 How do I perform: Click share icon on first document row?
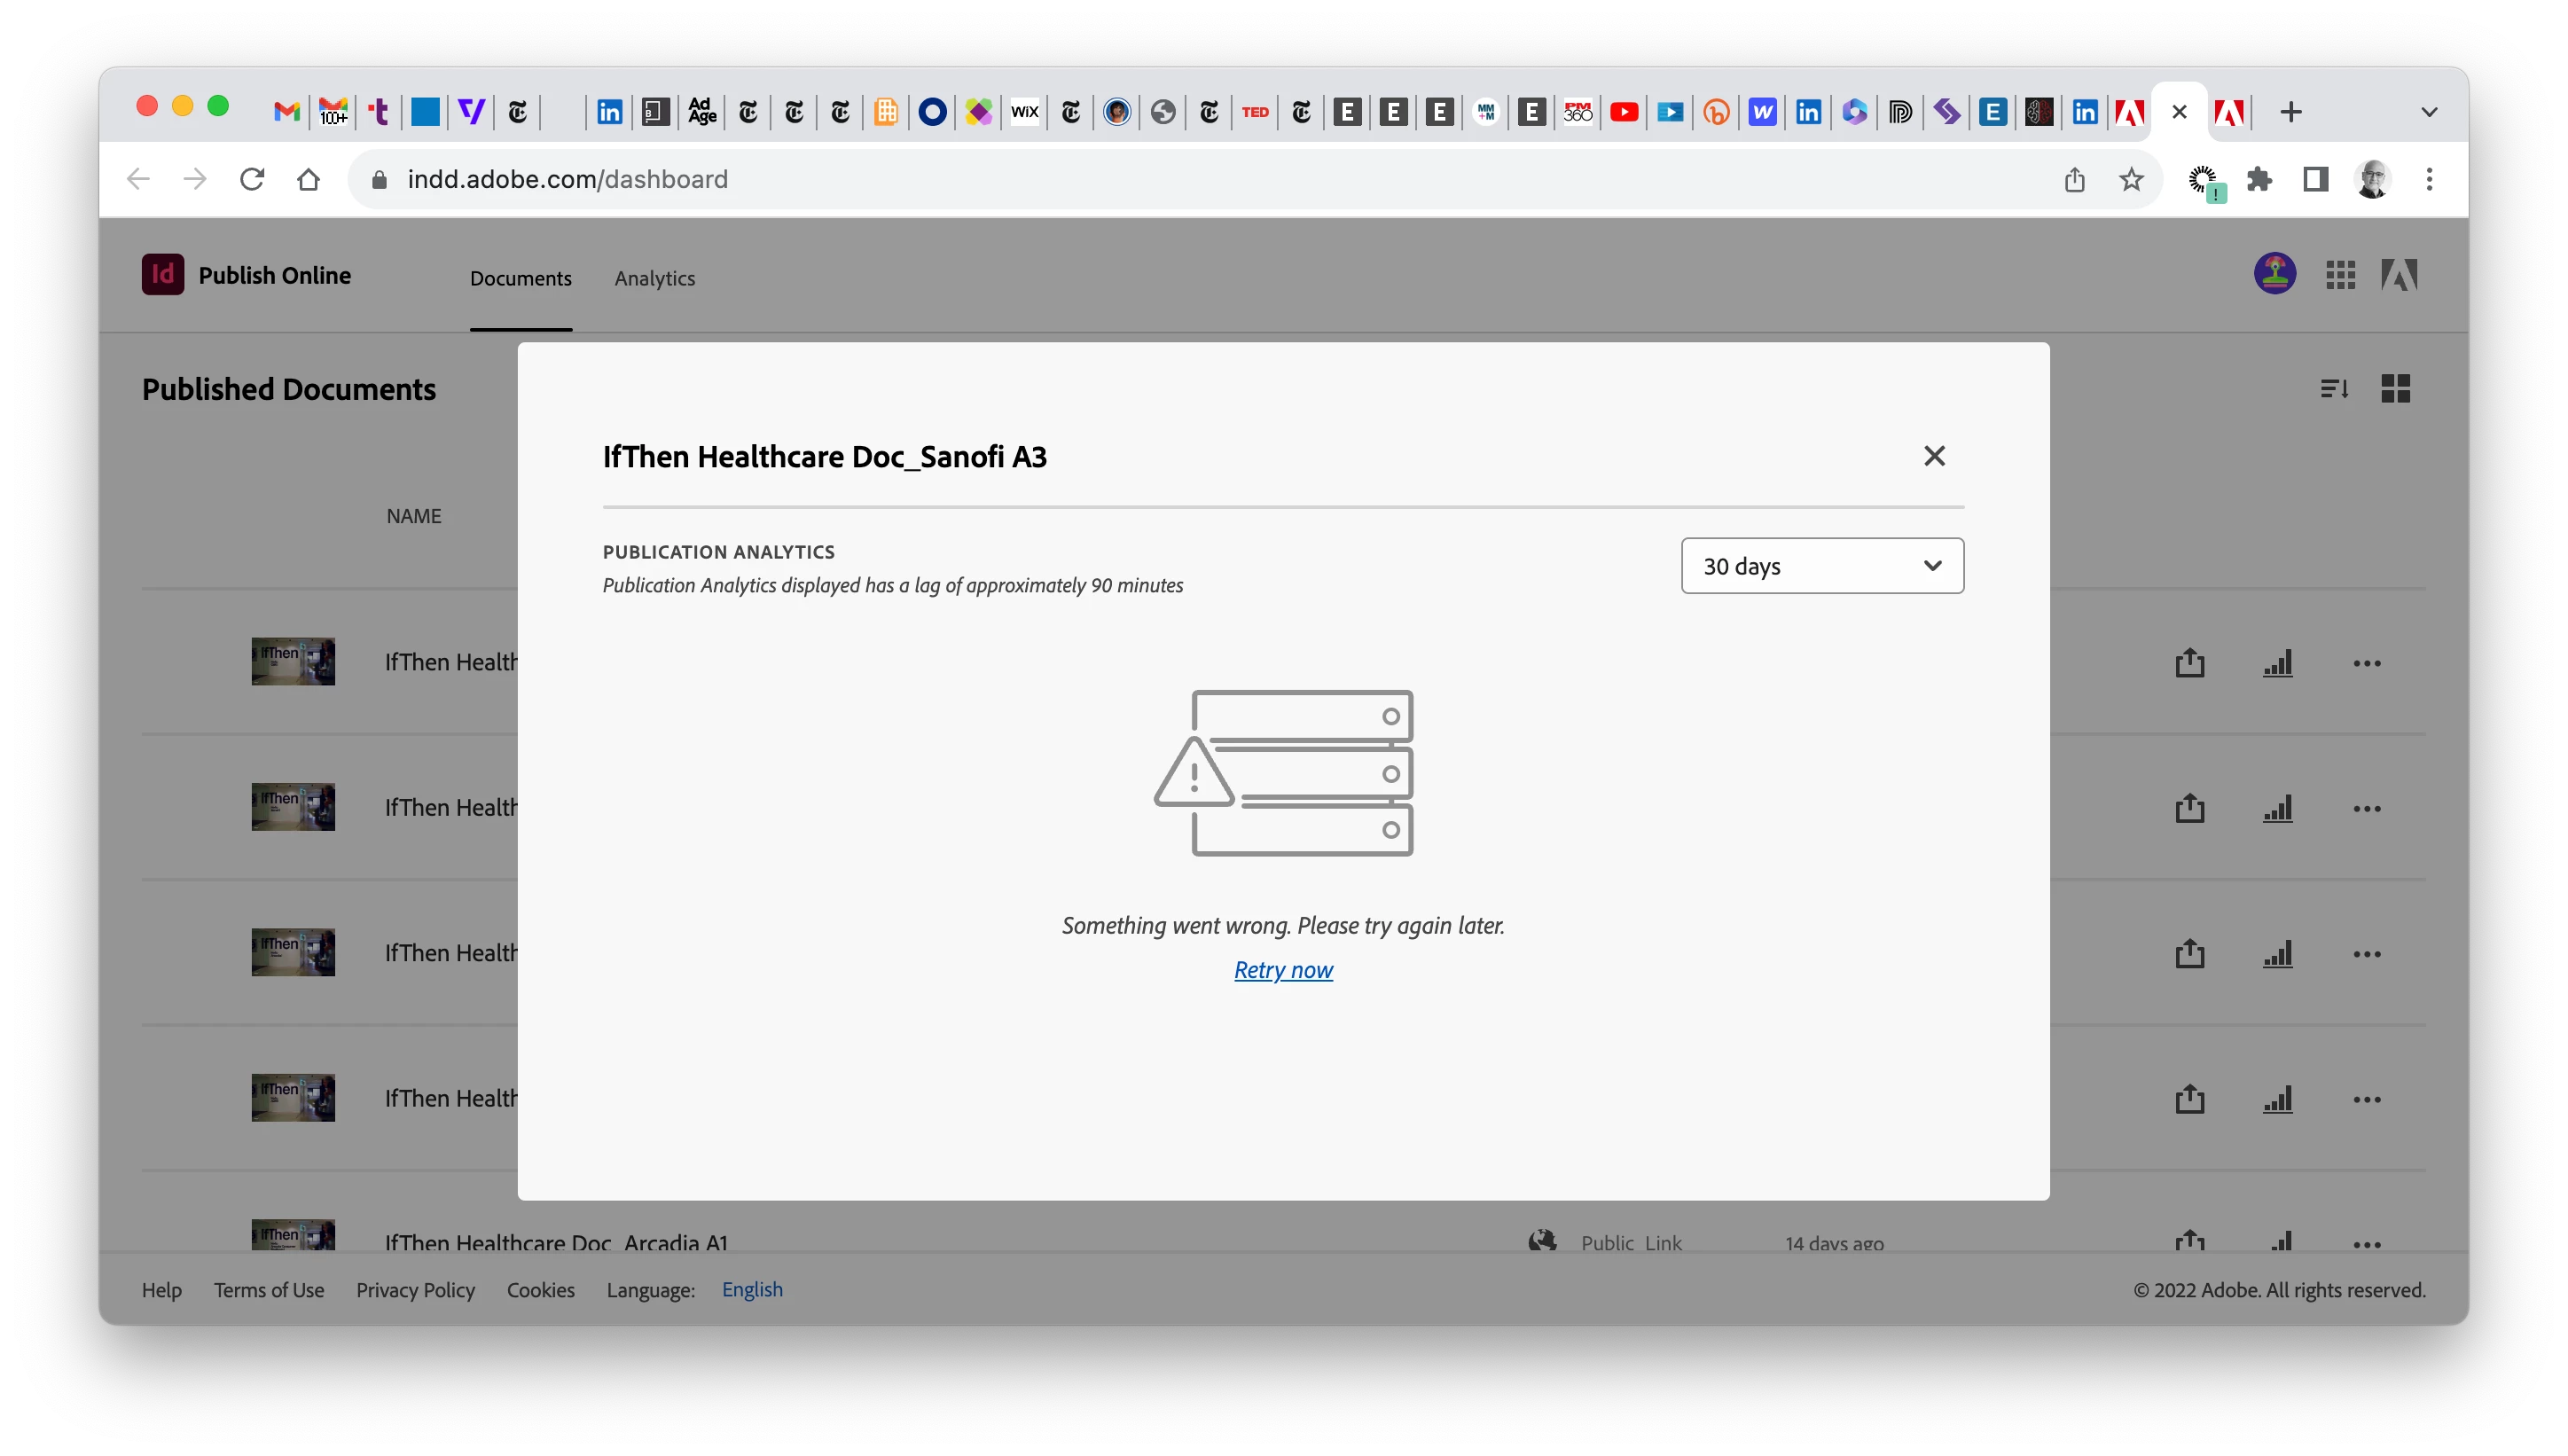[x=2189, y=663]
